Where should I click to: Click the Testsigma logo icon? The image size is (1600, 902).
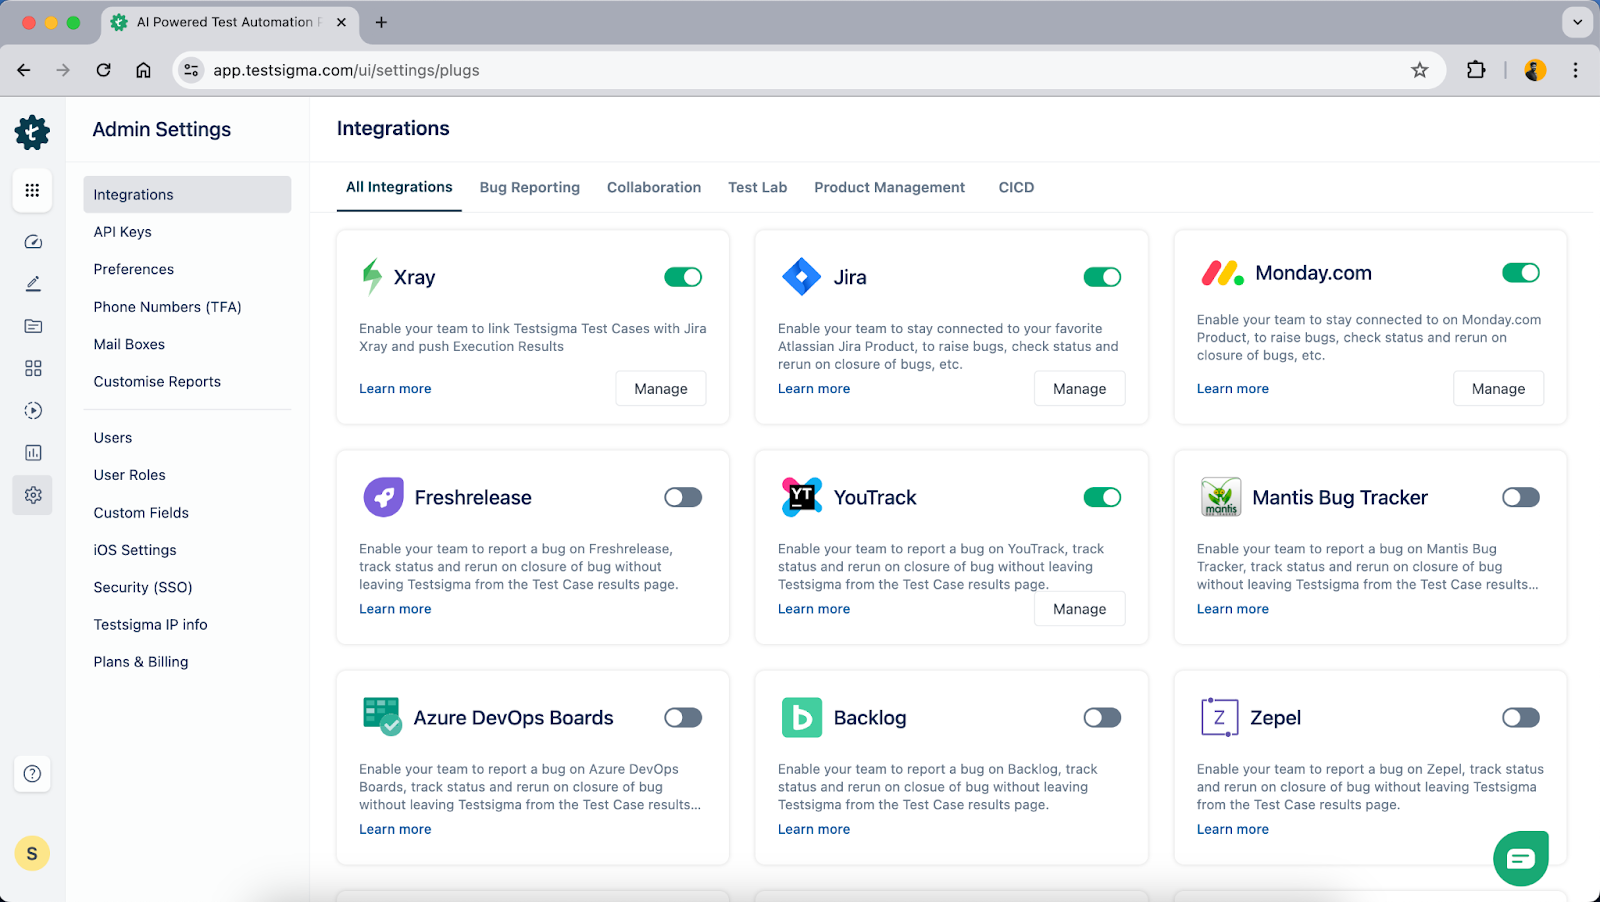(x=32, y=132)
